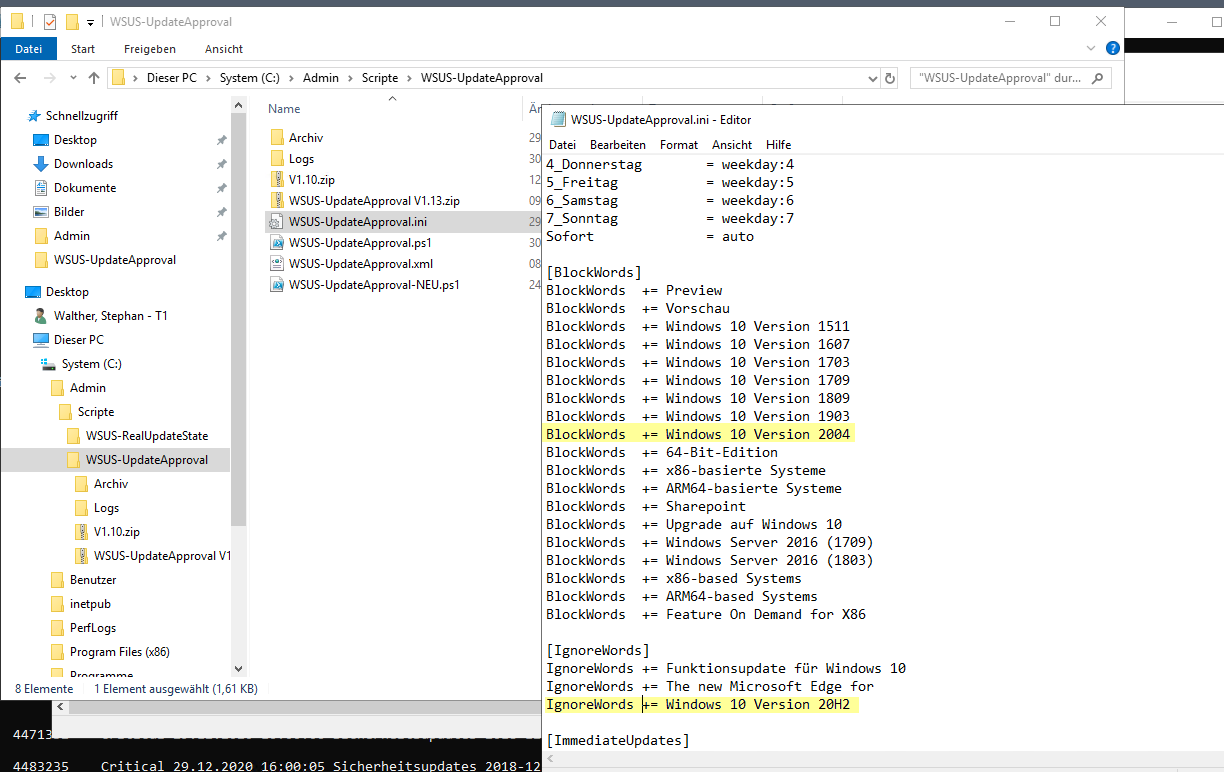The height and width of the screenshot is (772, 1224).
Task: Select WSUS-UpdateApproval.ini in the file list
Action: [358, 222]
